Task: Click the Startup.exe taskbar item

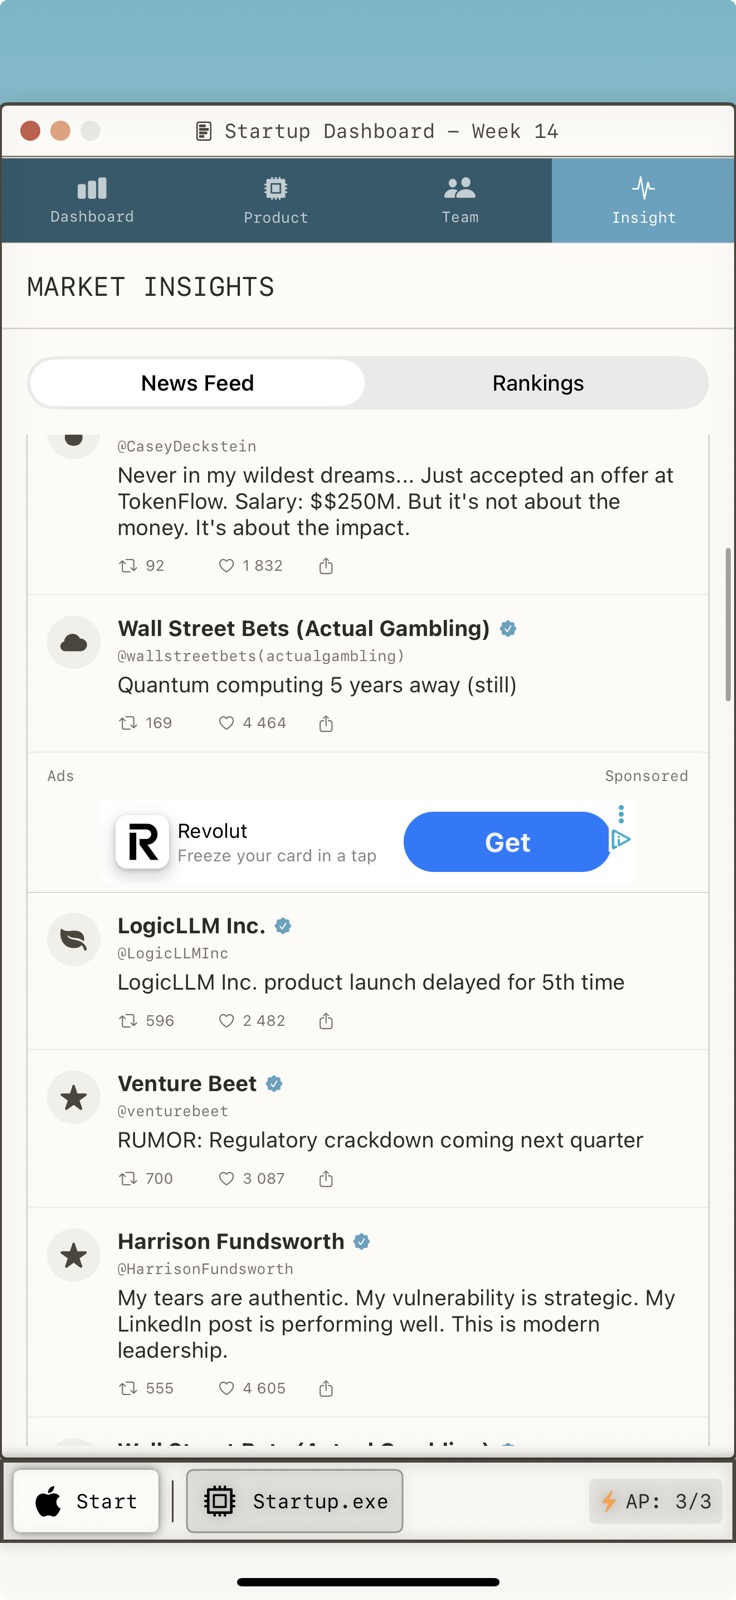Action: point(295,1501)
